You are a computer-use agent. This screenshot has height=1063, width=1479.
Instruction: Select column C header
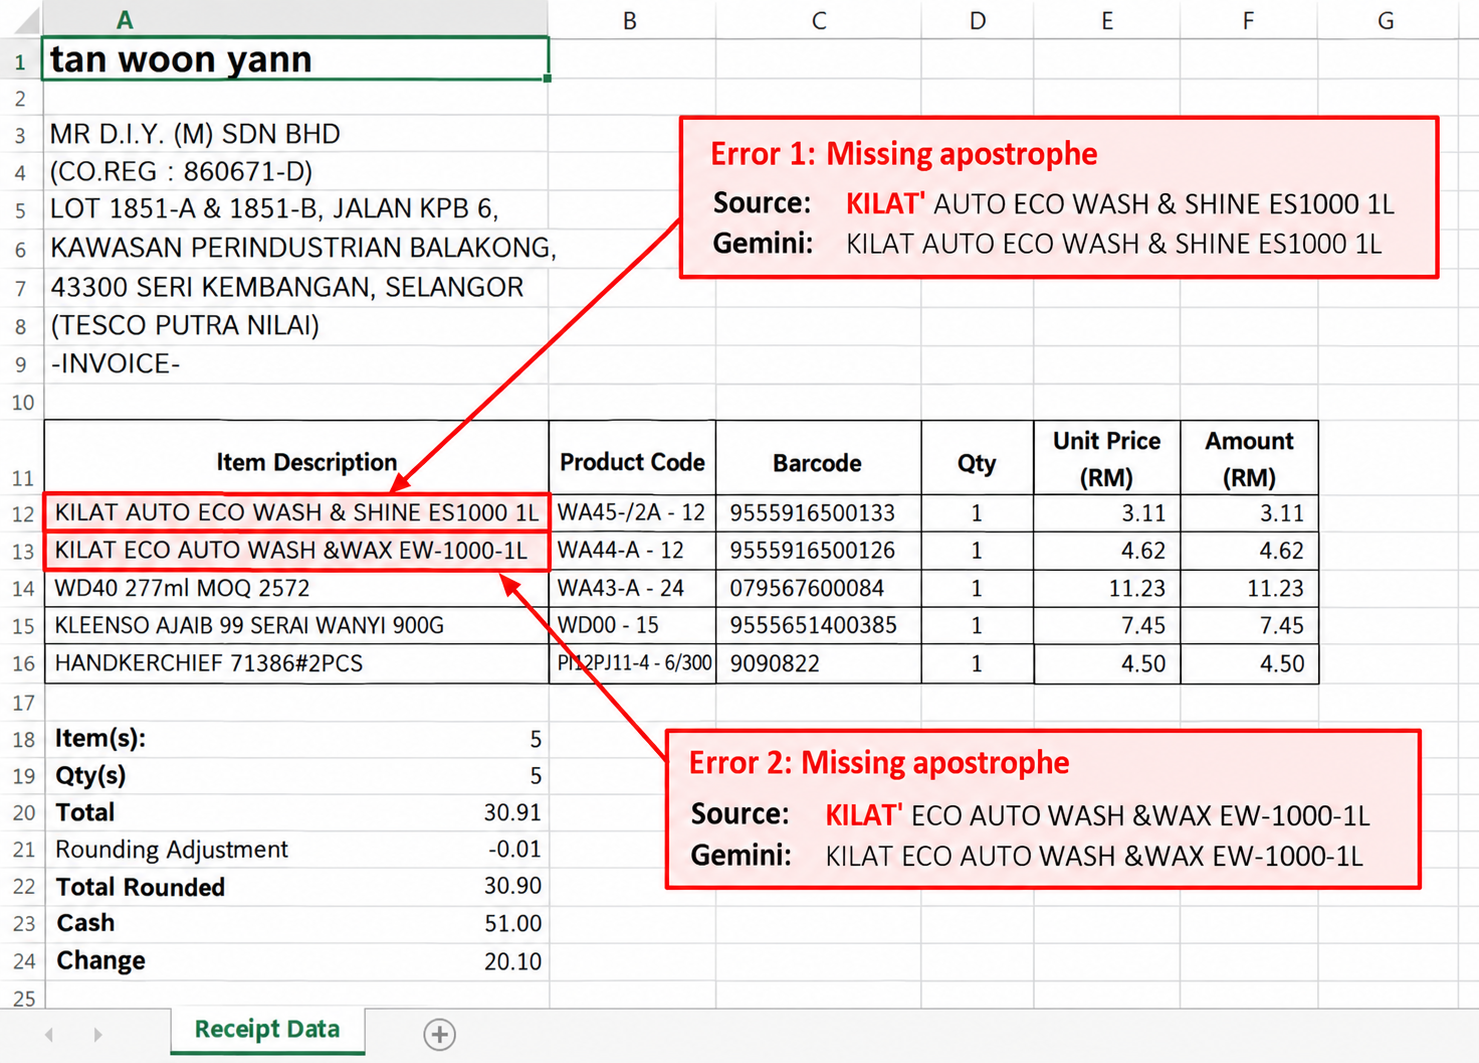pos(818,20)
